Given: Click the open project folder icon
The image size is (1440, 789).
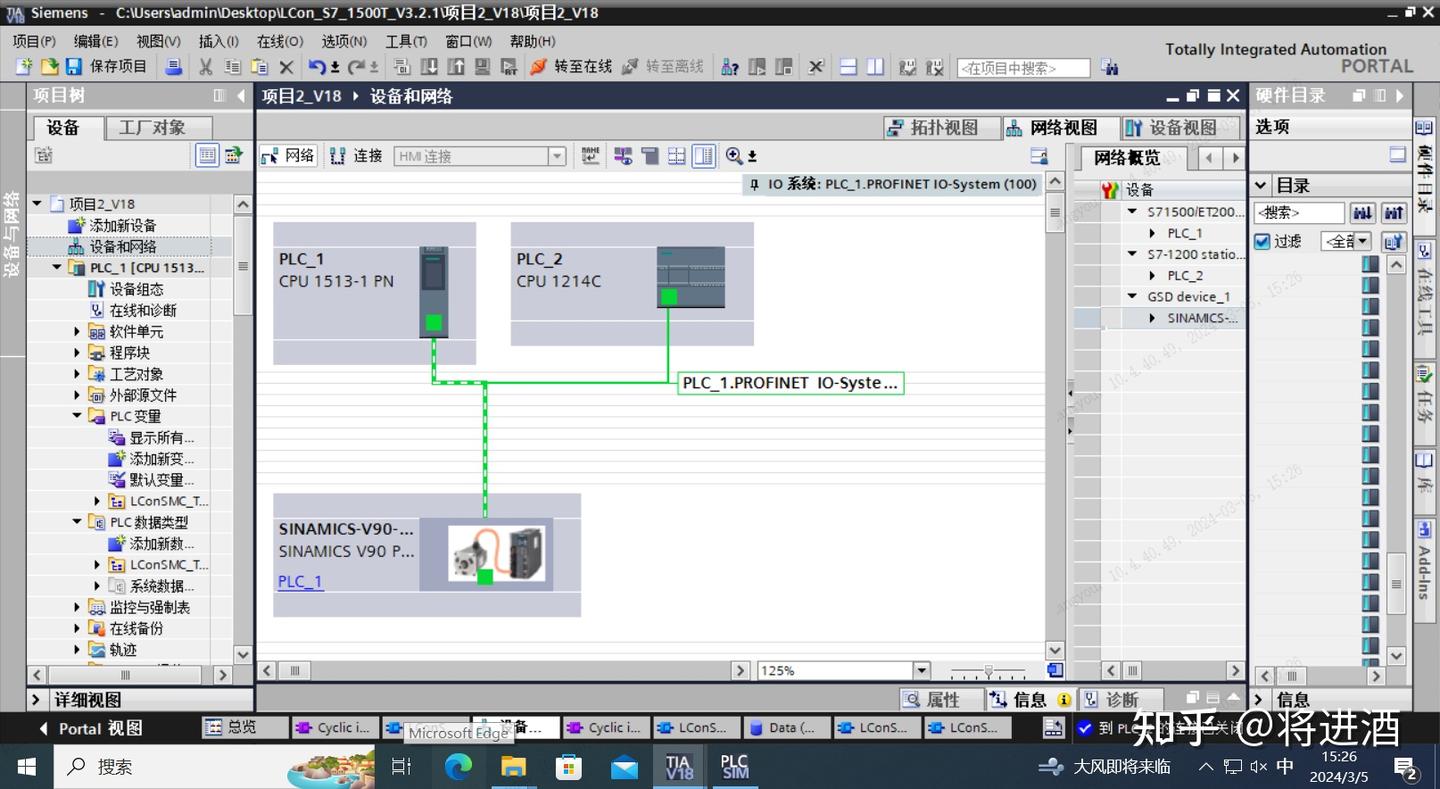Looking at the screenshot, I should [x=49, y=67].
